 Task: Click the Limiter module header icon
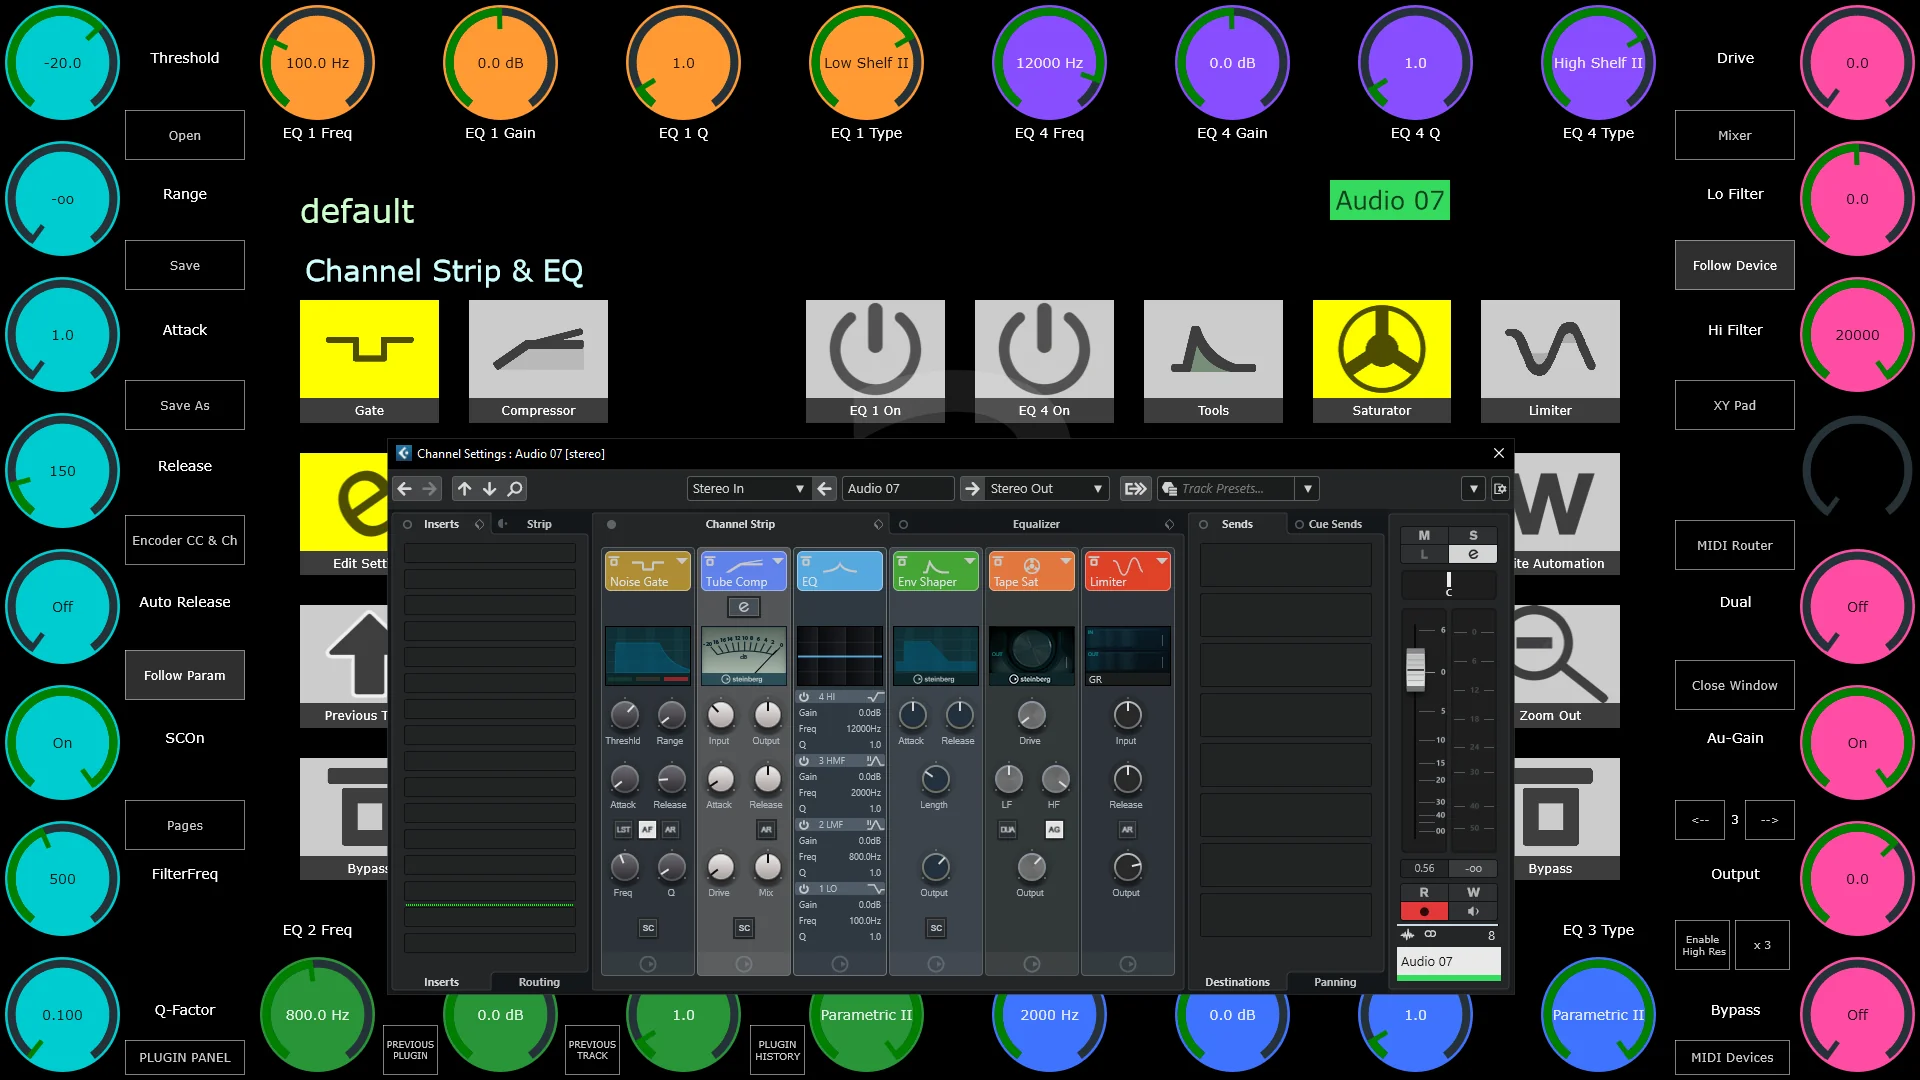pyautogui.click(x=1127, y=565)
